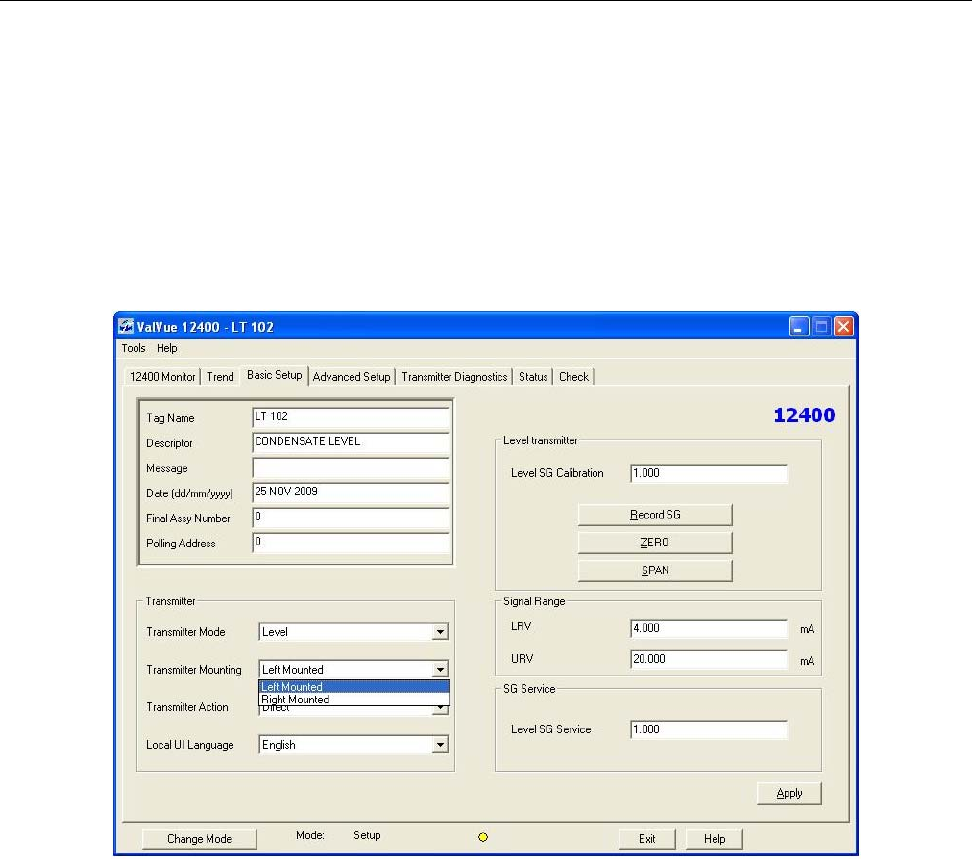
Task: Open the Status tab
Action: point(533,377)
